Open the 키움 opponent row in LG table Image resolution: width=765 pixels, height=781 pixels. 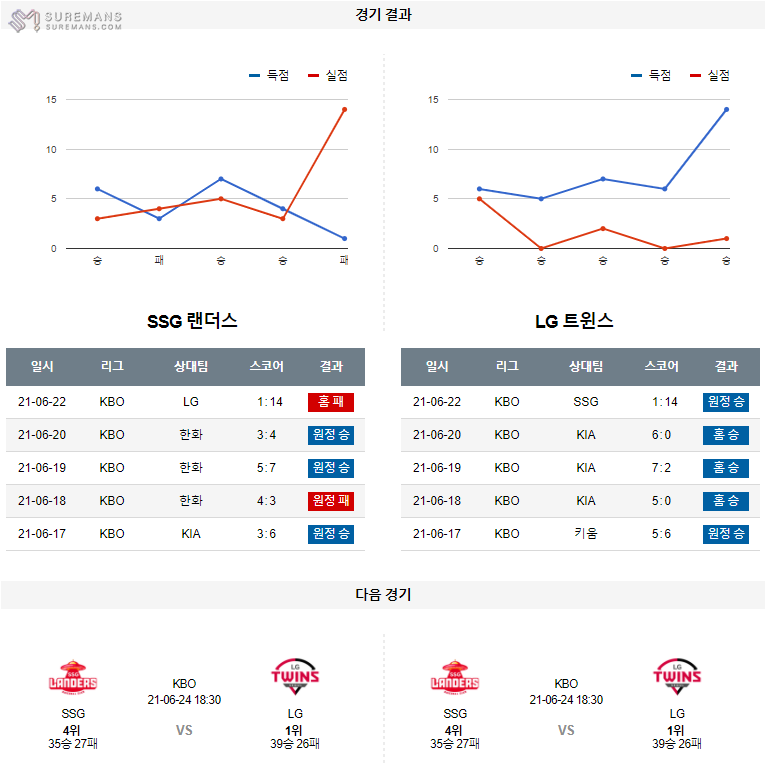click(586, 534)
